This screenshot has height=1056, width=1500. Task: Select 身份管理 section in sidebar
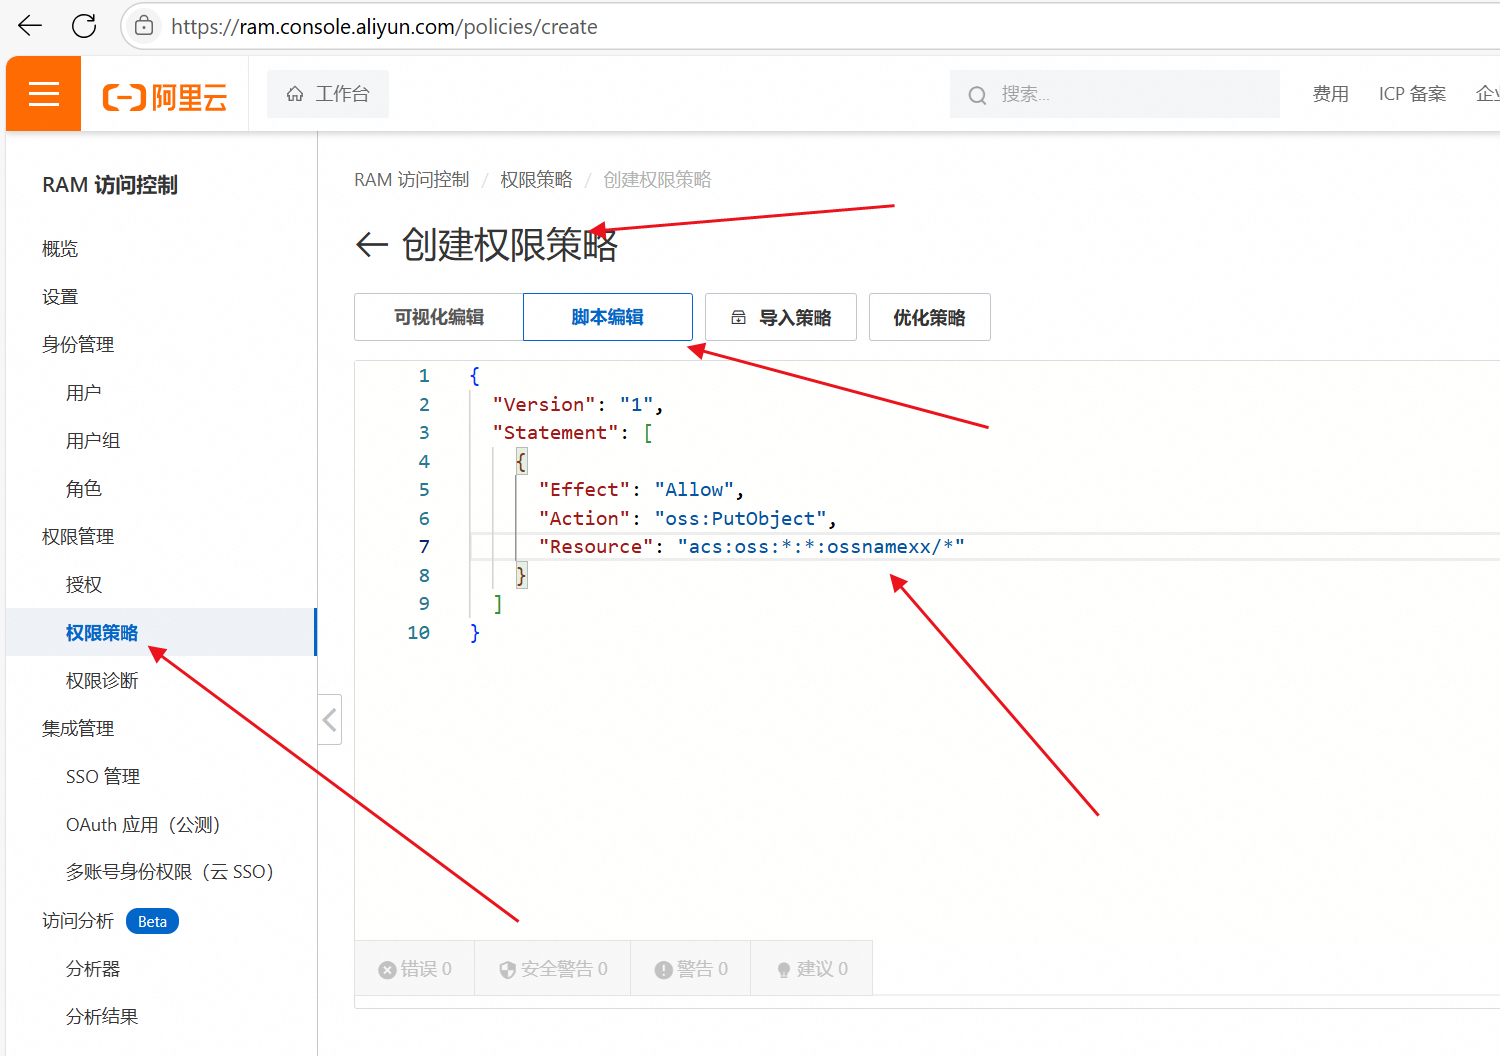coord(78,345)
